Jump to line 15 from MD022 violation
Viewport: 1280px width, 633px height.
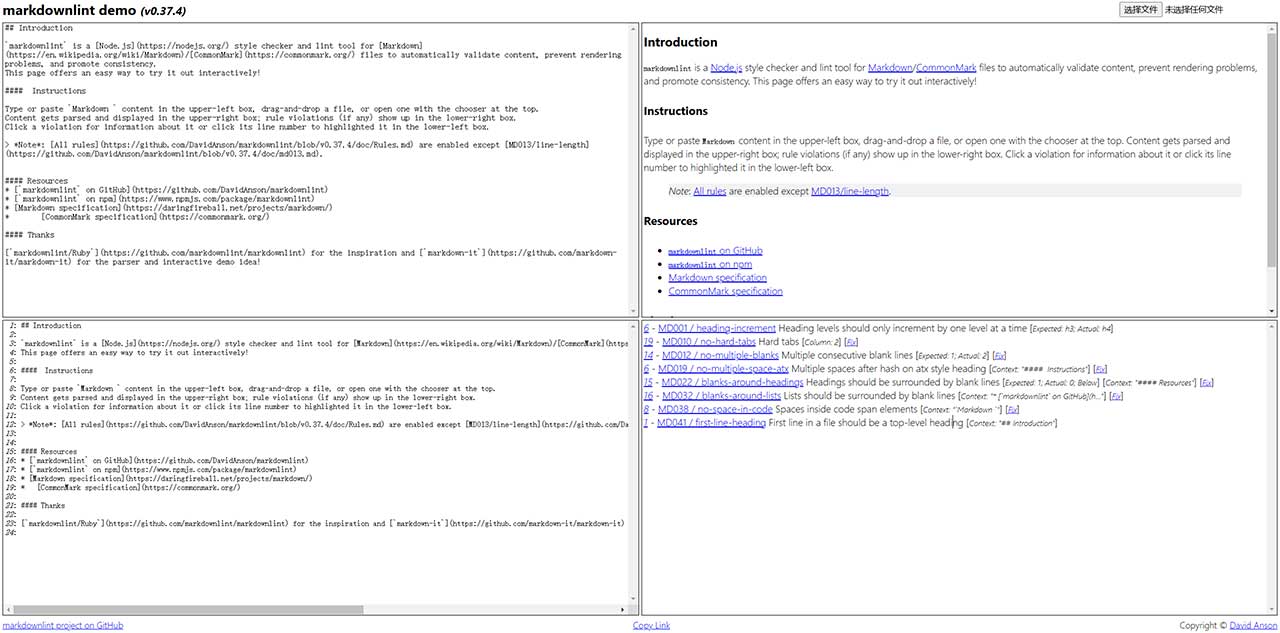(x=648, y=382)
